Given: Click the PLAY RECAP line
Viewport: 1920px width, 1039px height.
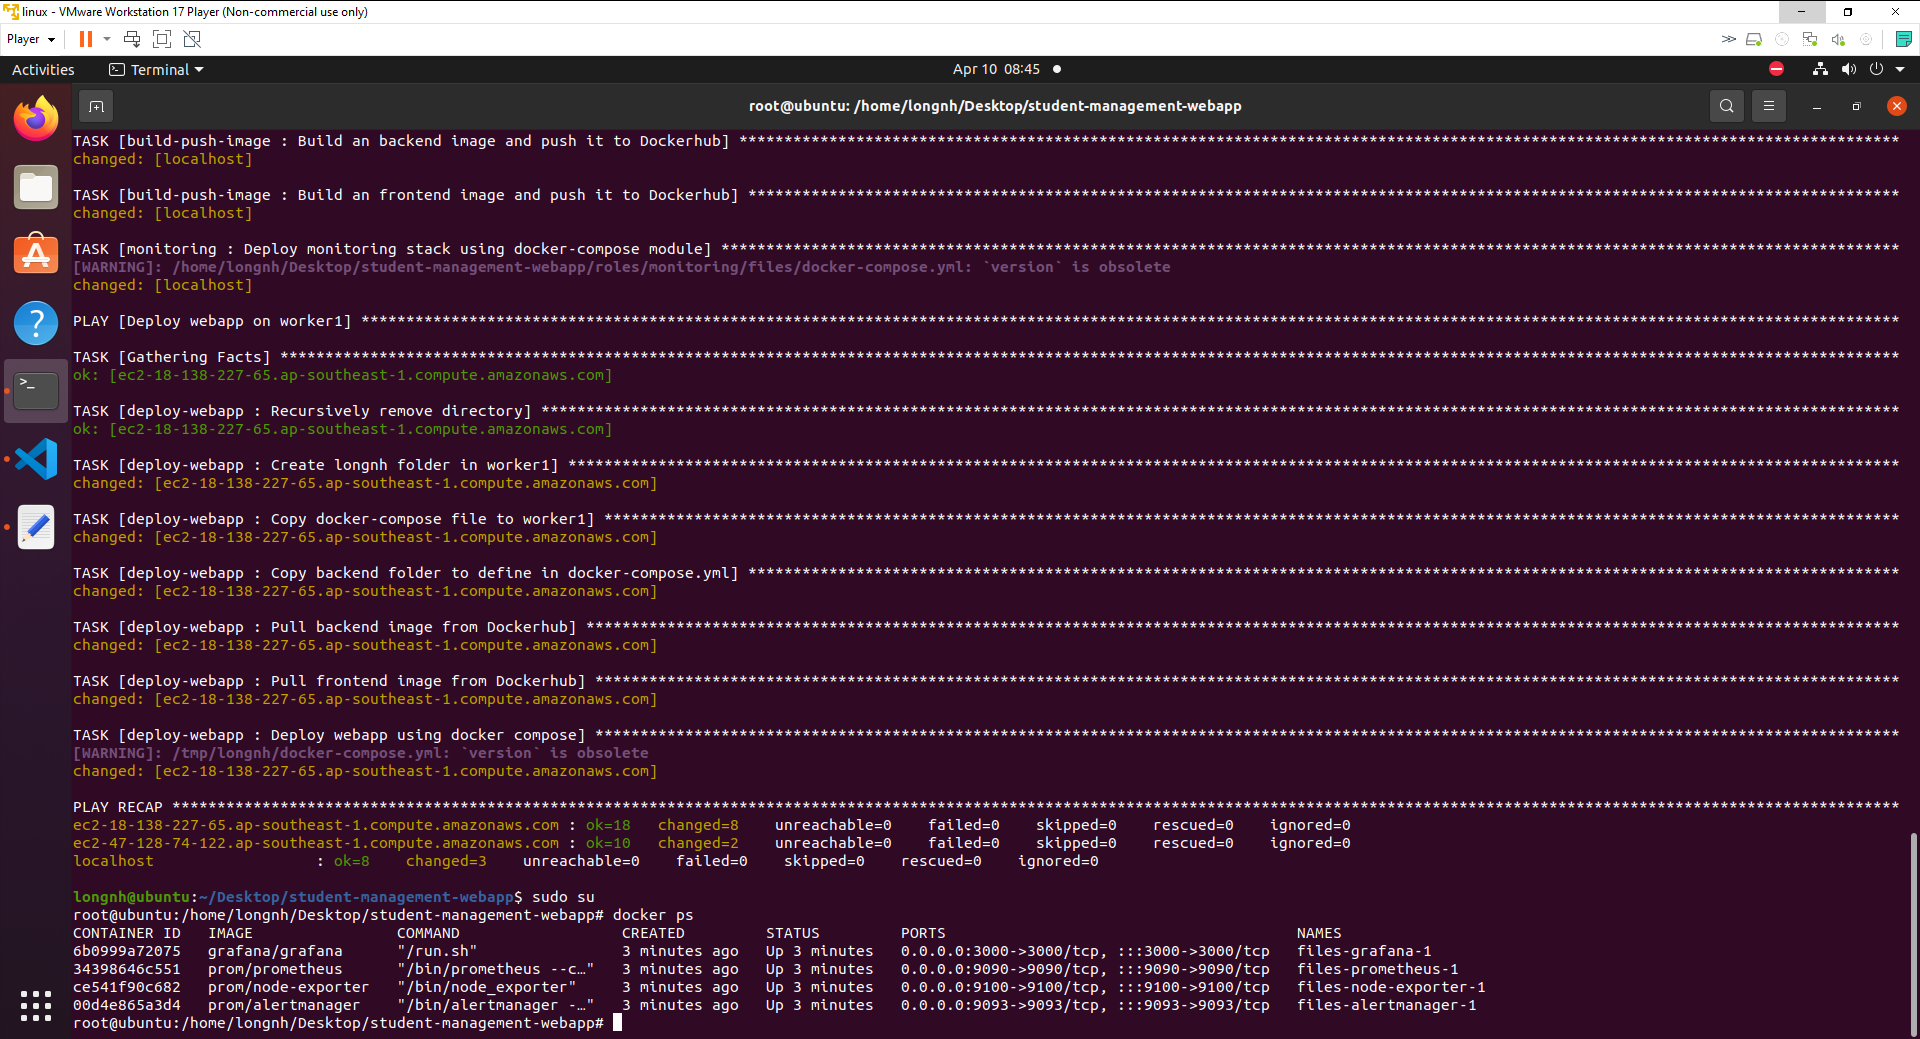Looking at the screenshot, I should [986, 807].
